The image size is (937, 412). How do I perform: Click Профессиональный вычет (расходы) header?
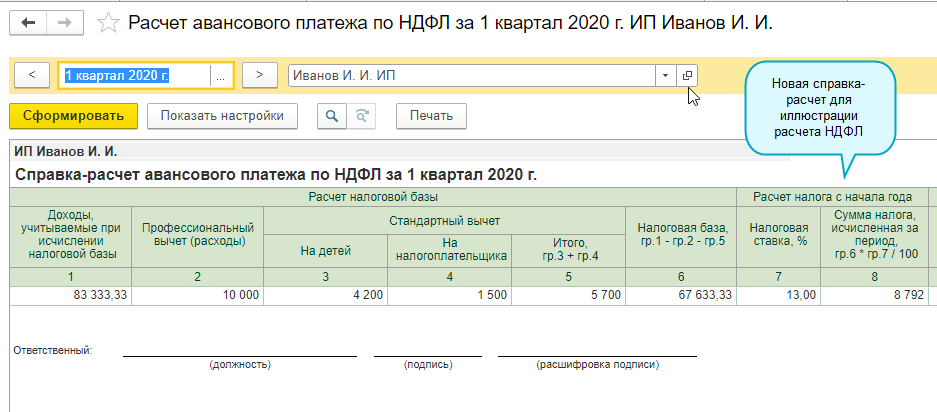pyautogui.click(x=197, y=235)
